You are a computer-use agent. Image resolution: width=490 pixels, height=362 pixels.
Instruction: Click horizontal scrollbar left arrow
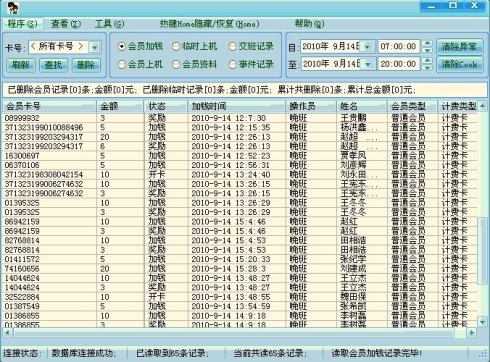[7, 332]
